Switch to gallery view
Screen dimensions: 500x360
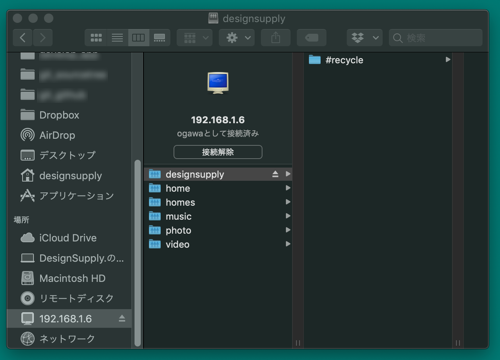[x=159, y=38]
